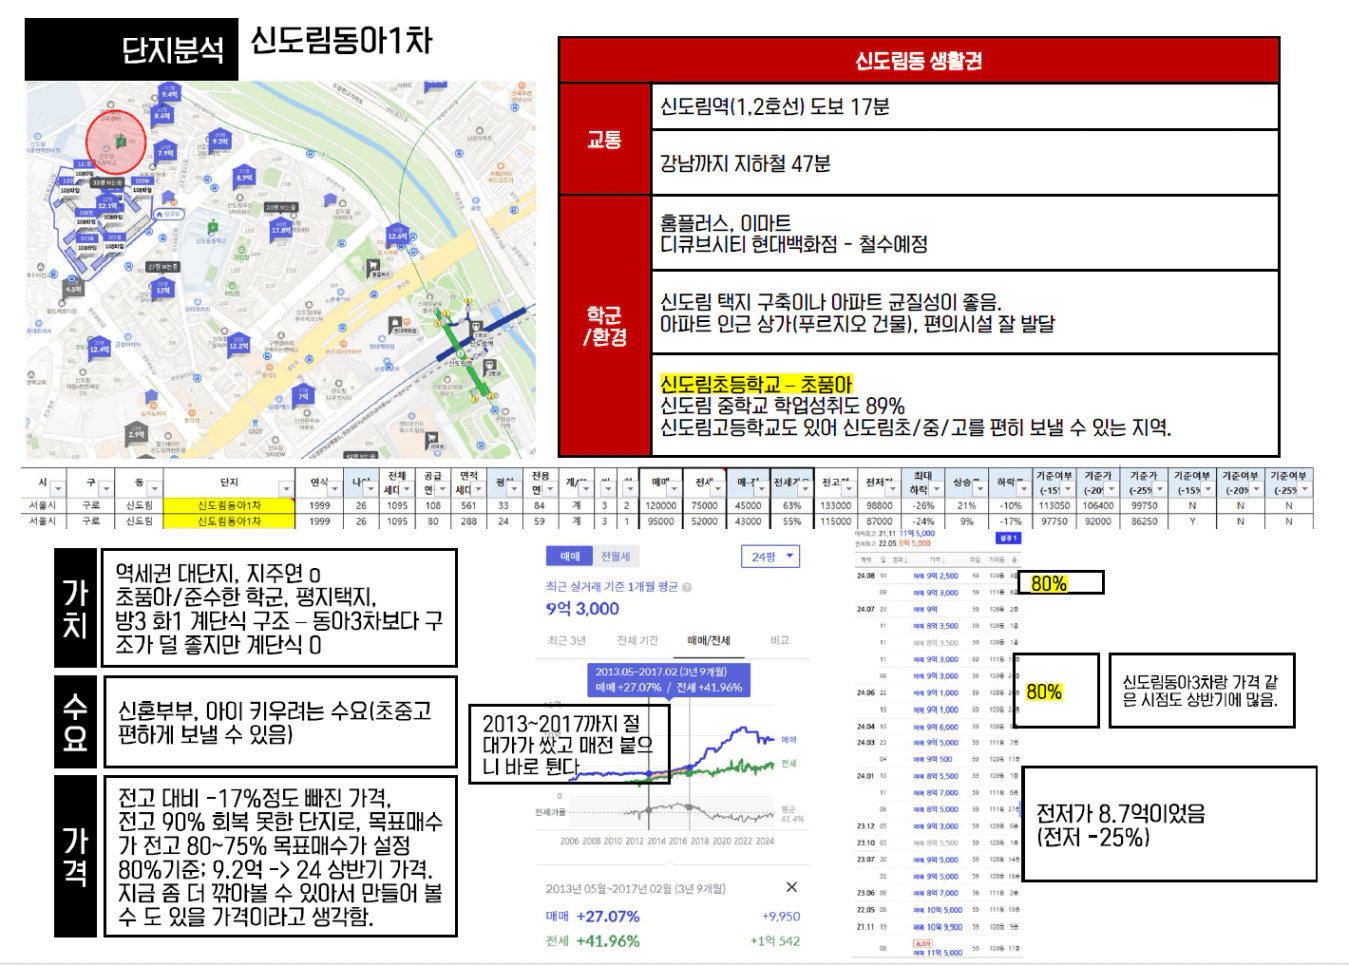Select the 12.4억 house marker on map
The width and height of the screenshot is (1349, 966).
coord(99,347)
